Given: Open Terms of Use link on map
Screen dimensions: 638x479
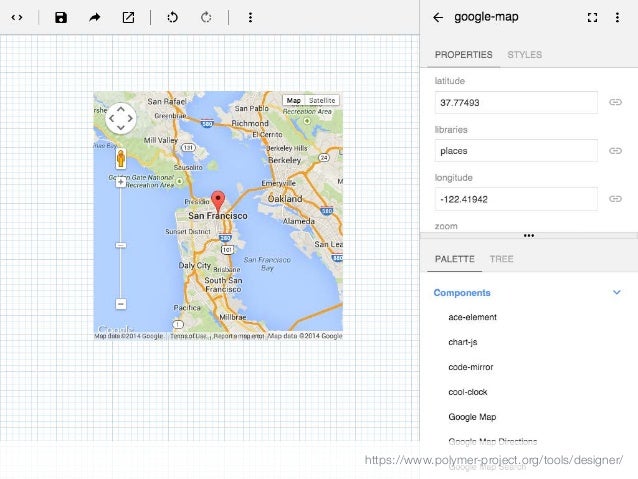Looking at the screenshot, I should [188, 336].
